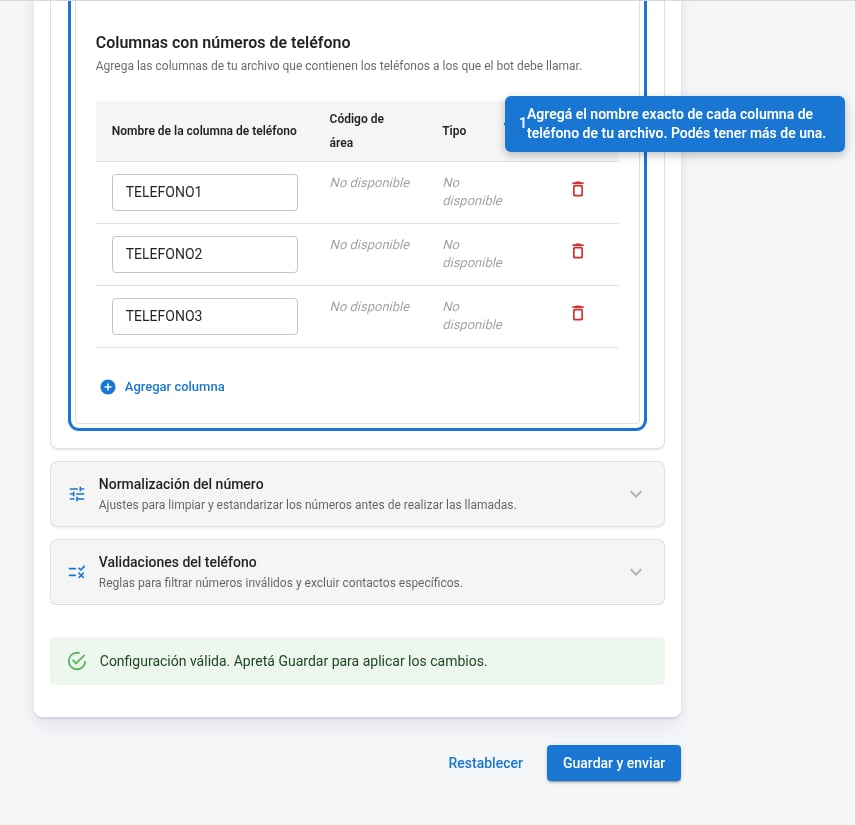Viewport: 855px width, 825px height.
Task: Click the Ajustes para limpiar y estandarizar description
Action: 308,505
